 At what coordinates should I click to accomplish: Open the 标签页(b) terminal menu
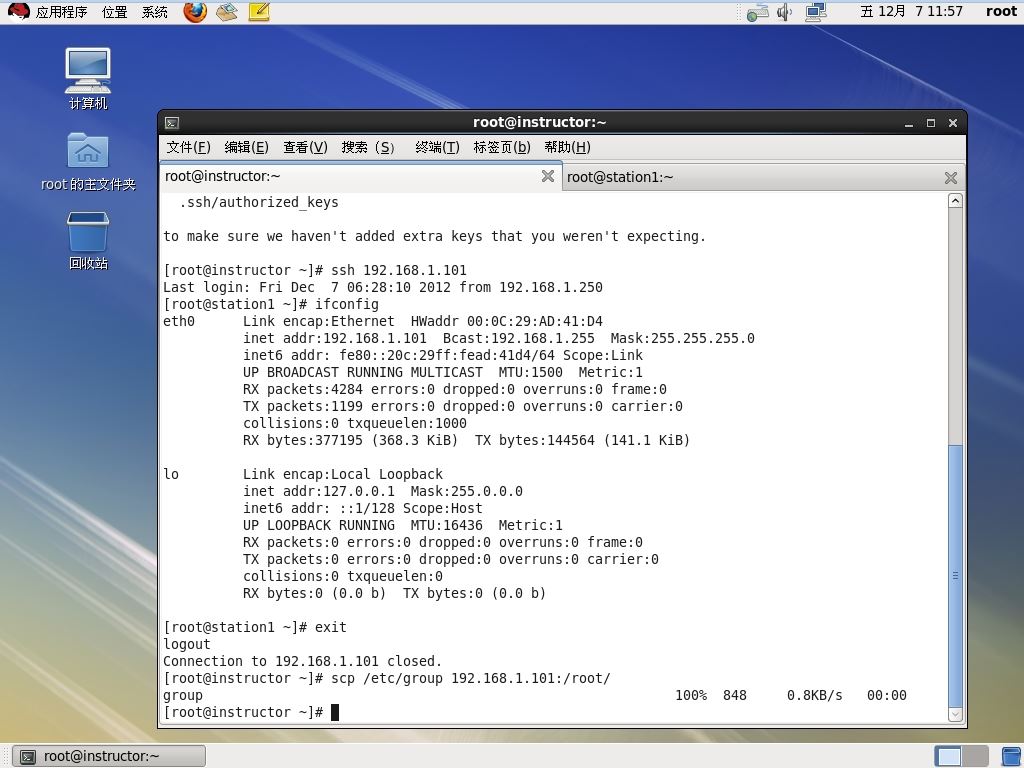point(502,148)
